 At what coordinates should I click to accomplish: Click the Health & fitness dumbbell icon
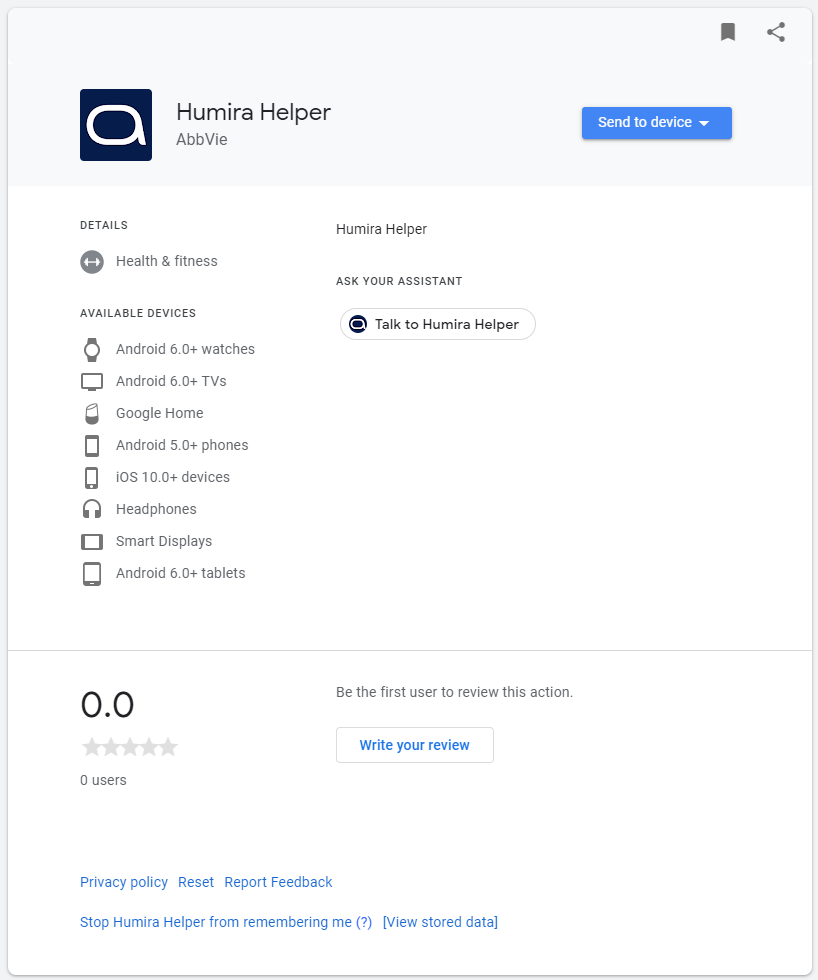pyautogui.click(x=92, y=262)
